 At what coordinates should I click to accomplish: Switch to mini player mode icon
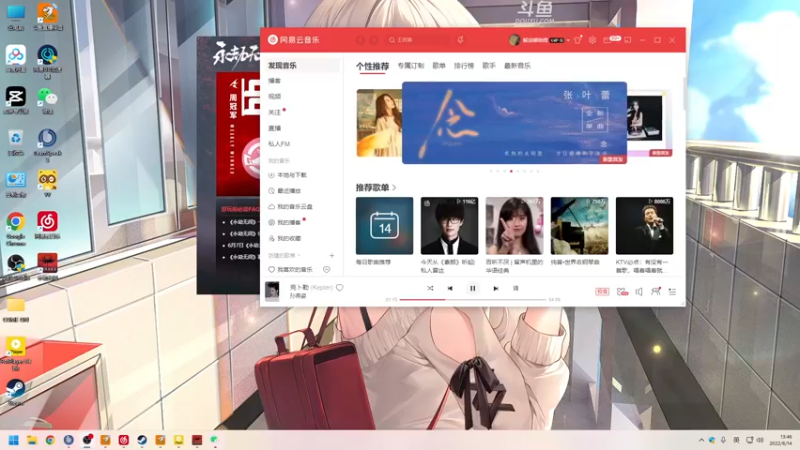[x=628, y=40]
